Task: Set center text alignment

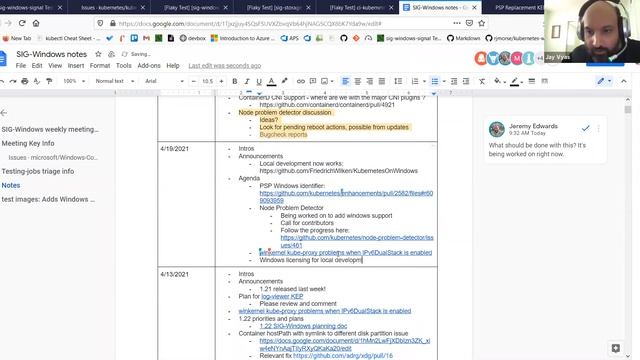Action: 358,81
